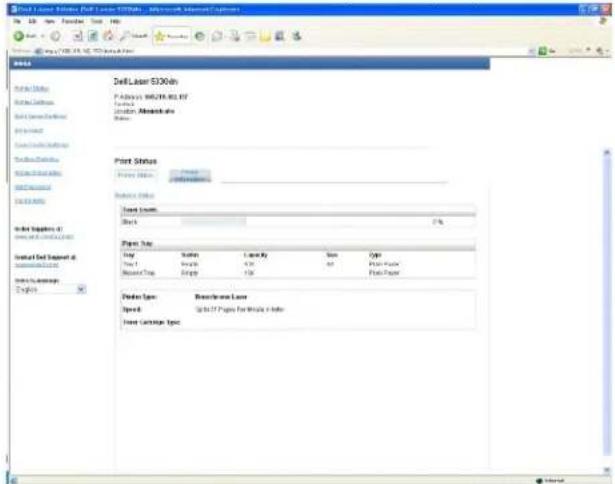Screen dimensions: 615x484
Task: Click the Internet zone status bar indicator
Action: 551,480
